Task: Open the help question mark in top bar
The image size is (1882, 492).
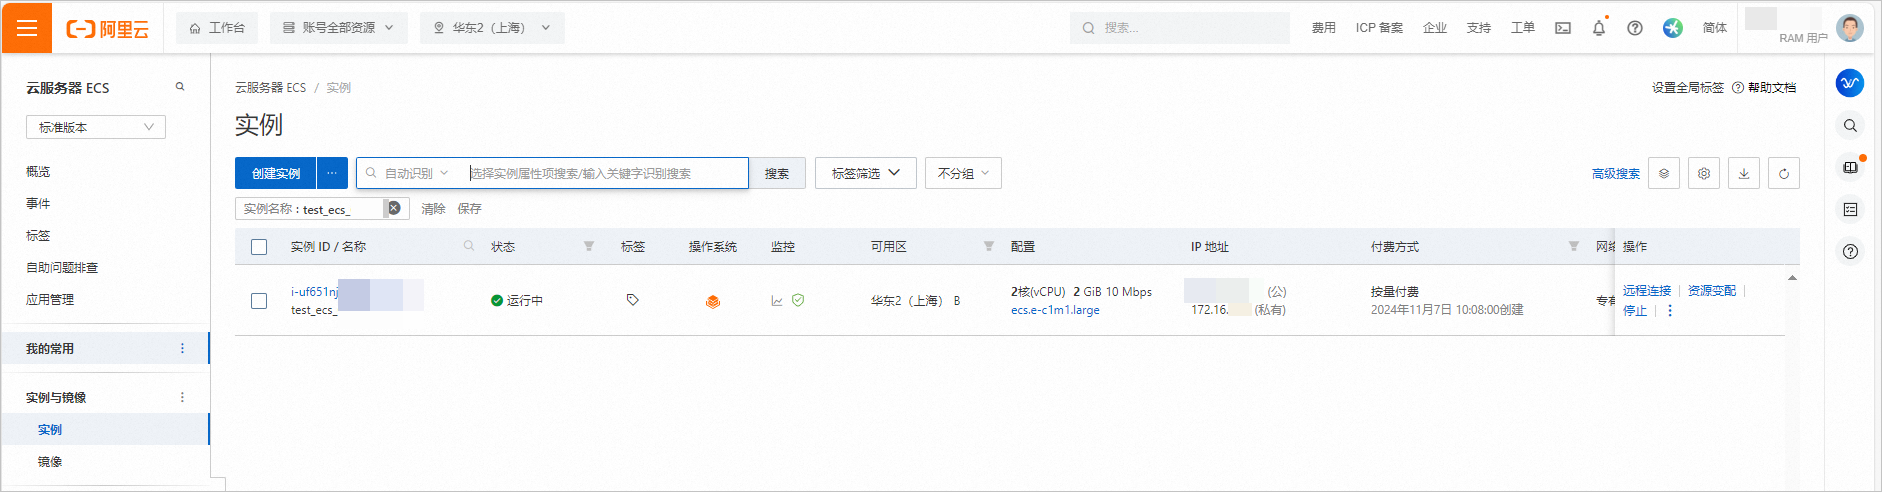Action: pyautogui.click(x=1635, y=28)
